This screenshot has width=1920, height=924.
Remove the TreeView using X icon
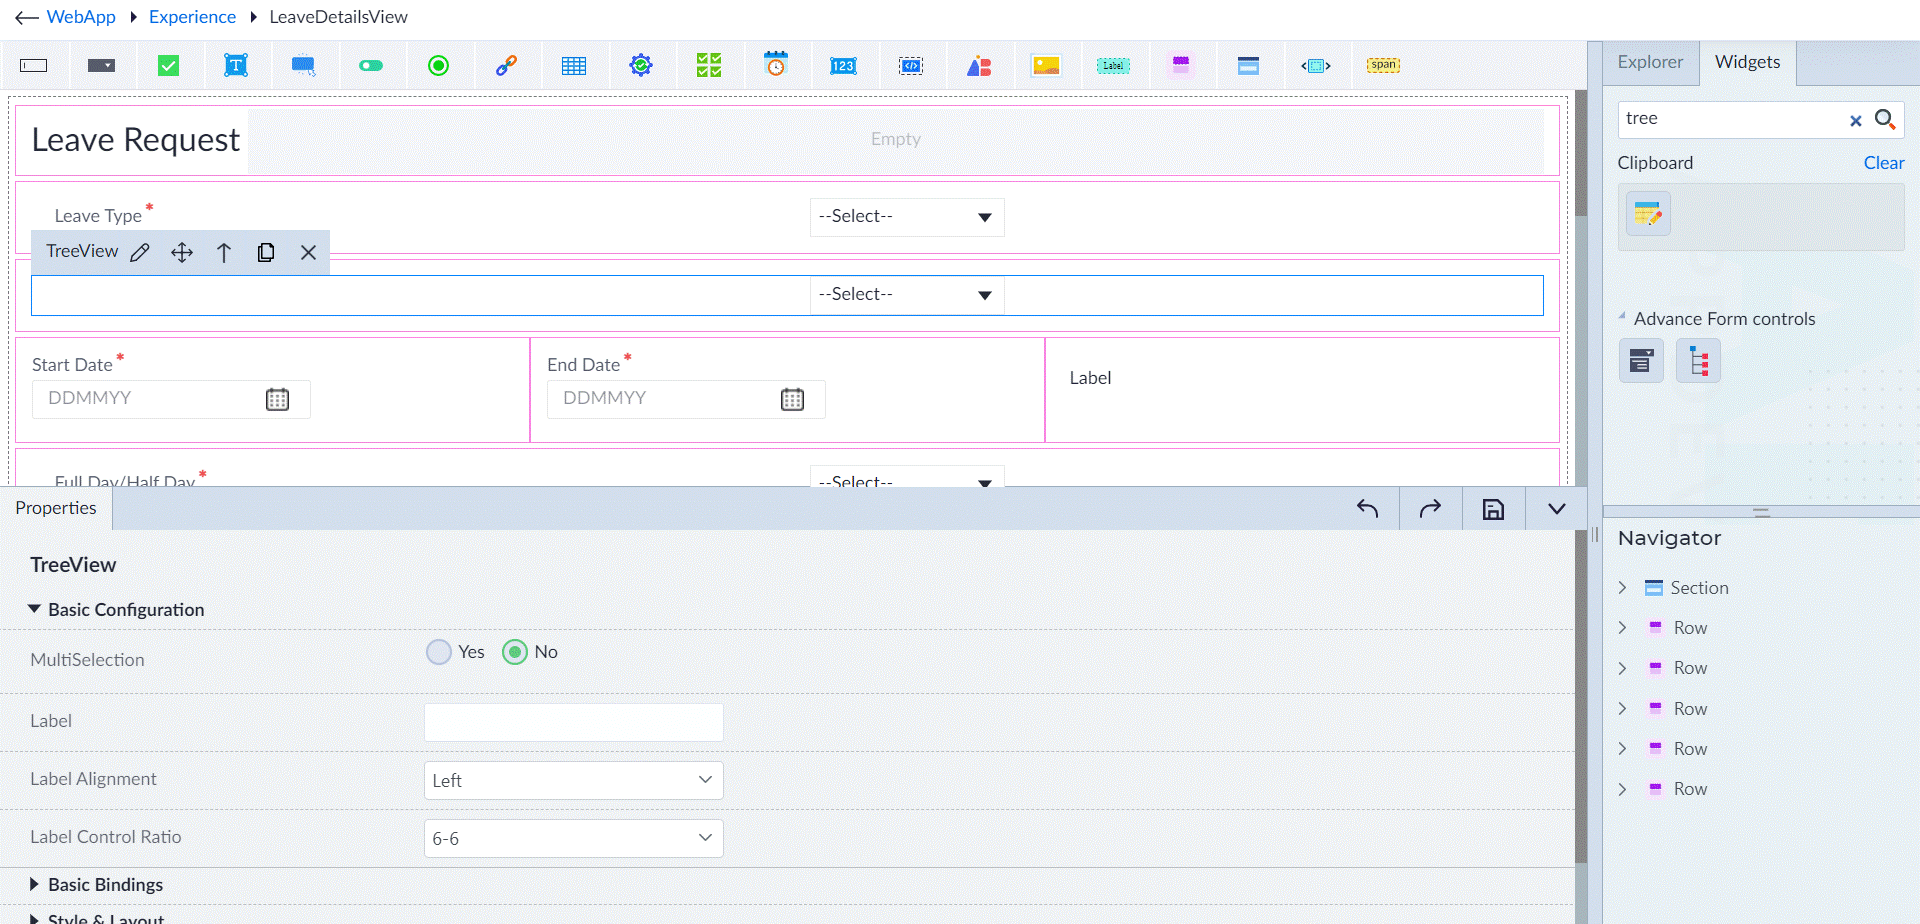309,253
